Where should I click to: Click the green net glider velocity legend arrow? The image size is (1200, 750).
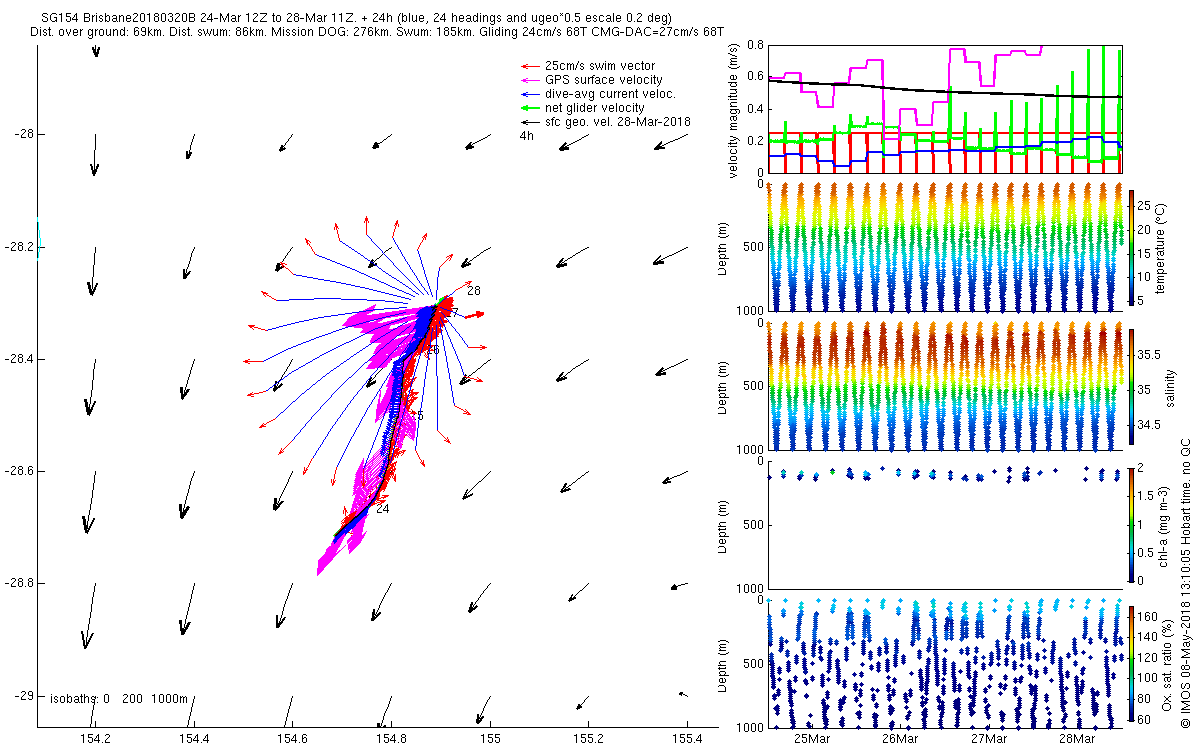(529, 108)
